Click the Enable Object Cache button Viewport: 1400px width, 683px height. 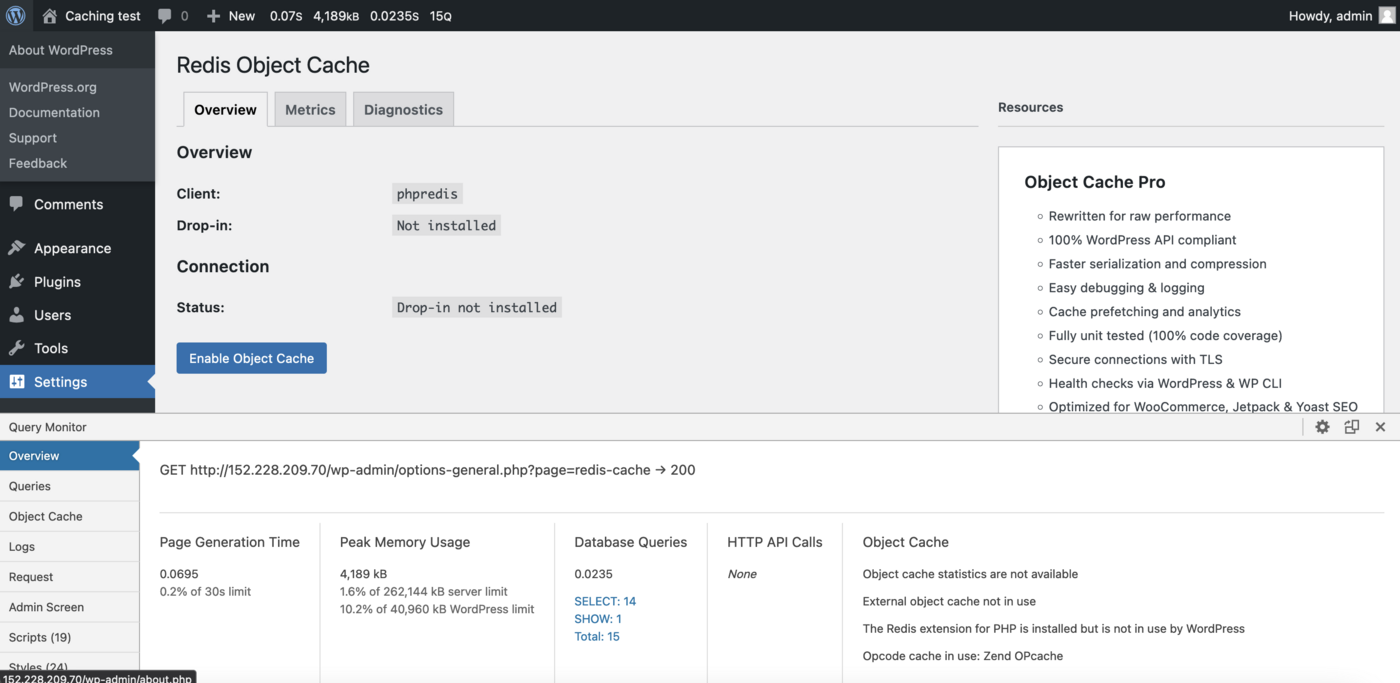point(251,357)
